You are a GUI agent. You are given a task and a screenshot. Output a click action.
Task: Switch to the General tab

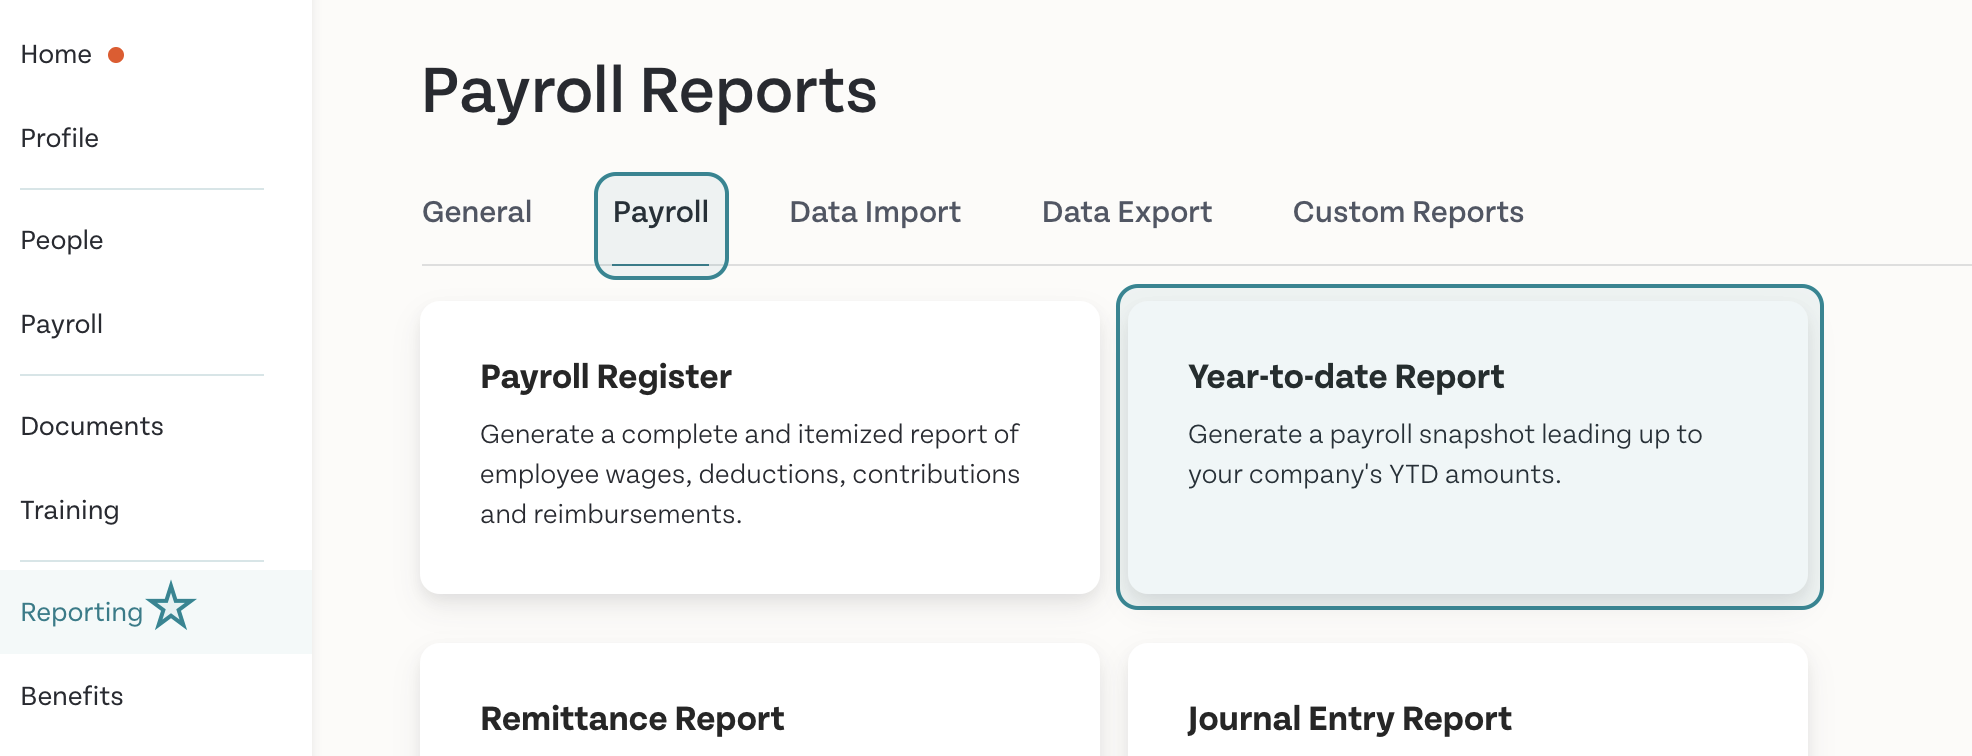click(x=477, y=212)
